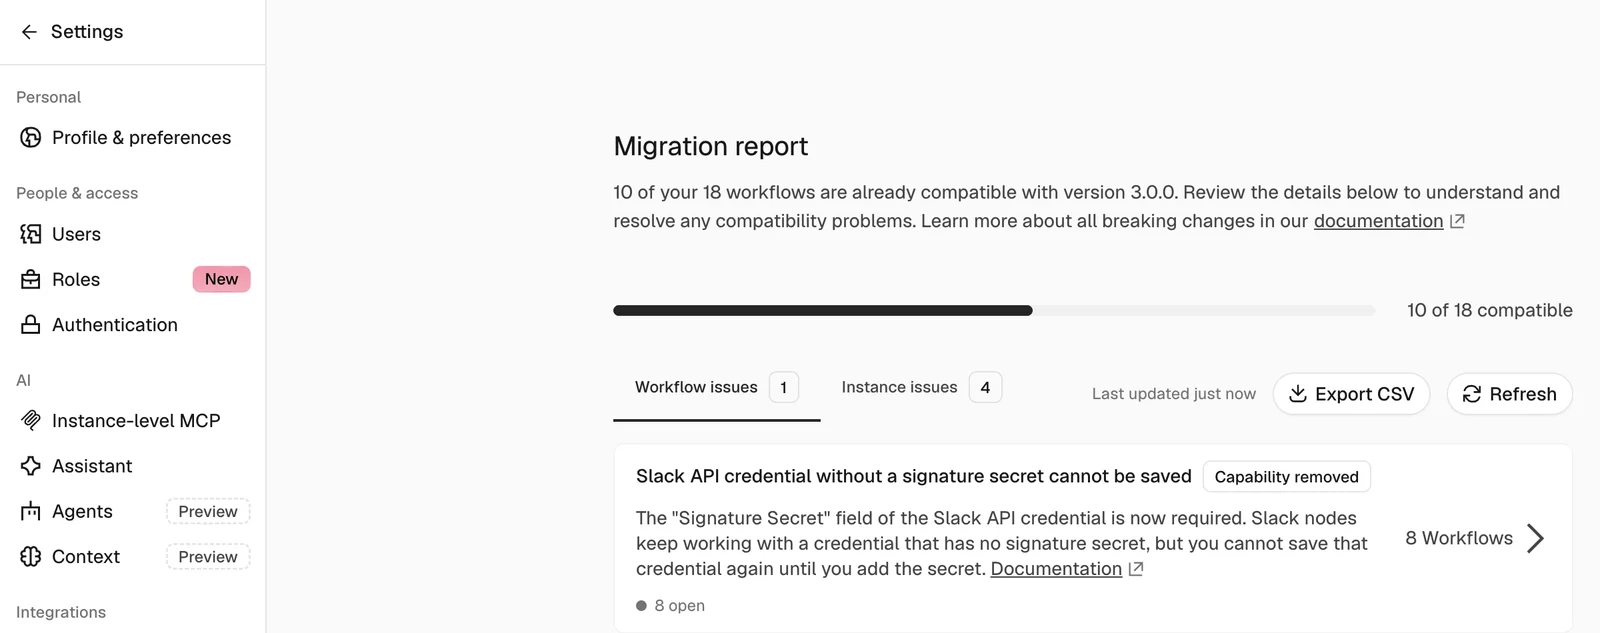Click the 8 open status text
Image resolution: width=1600 pixels, height=633 pixels.
point(679,606)
